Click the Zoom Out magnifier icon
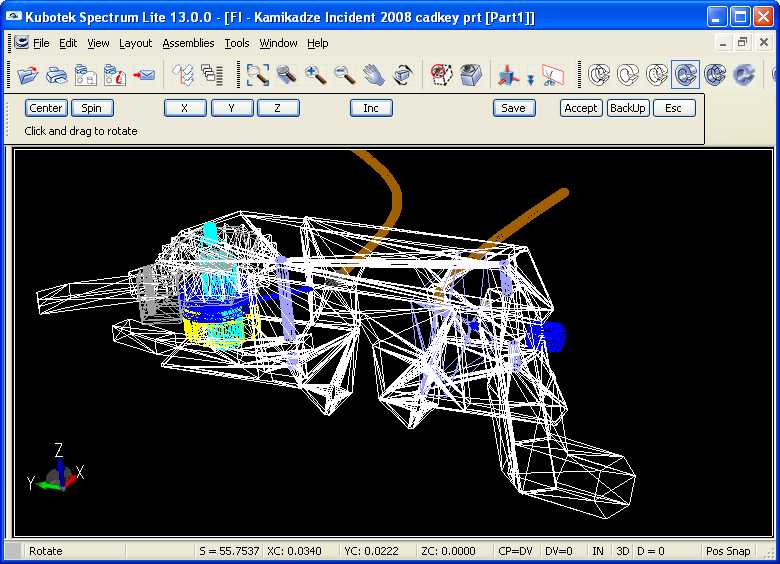 (345, 74)
